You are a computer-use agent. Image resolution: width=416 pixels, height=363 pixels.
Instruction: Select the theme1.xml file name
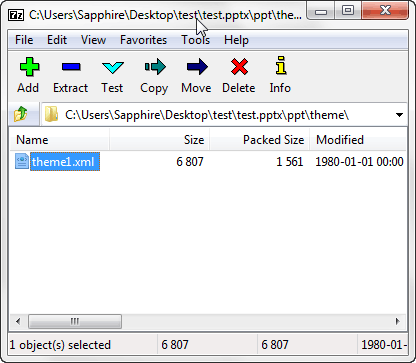pos(65,162)
